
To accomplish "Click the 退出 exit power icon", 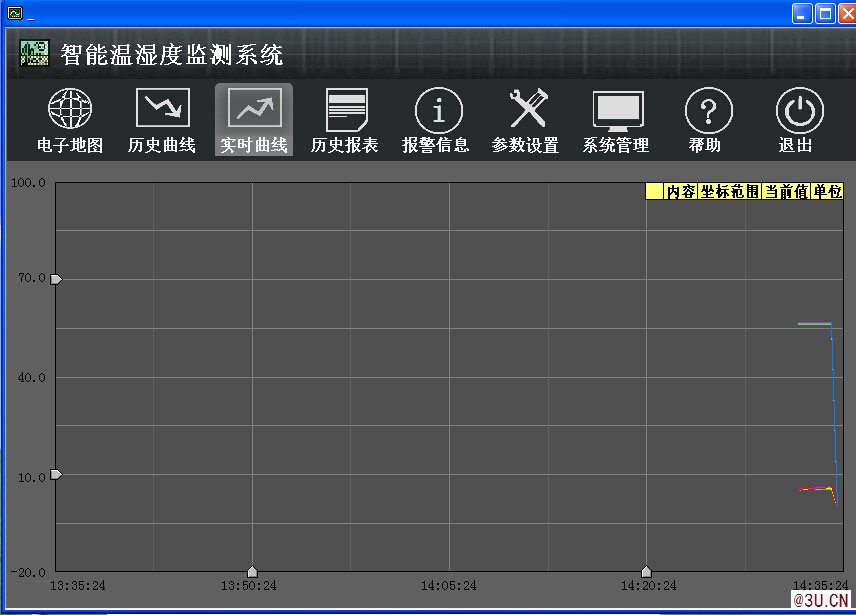I will [799, 110].
